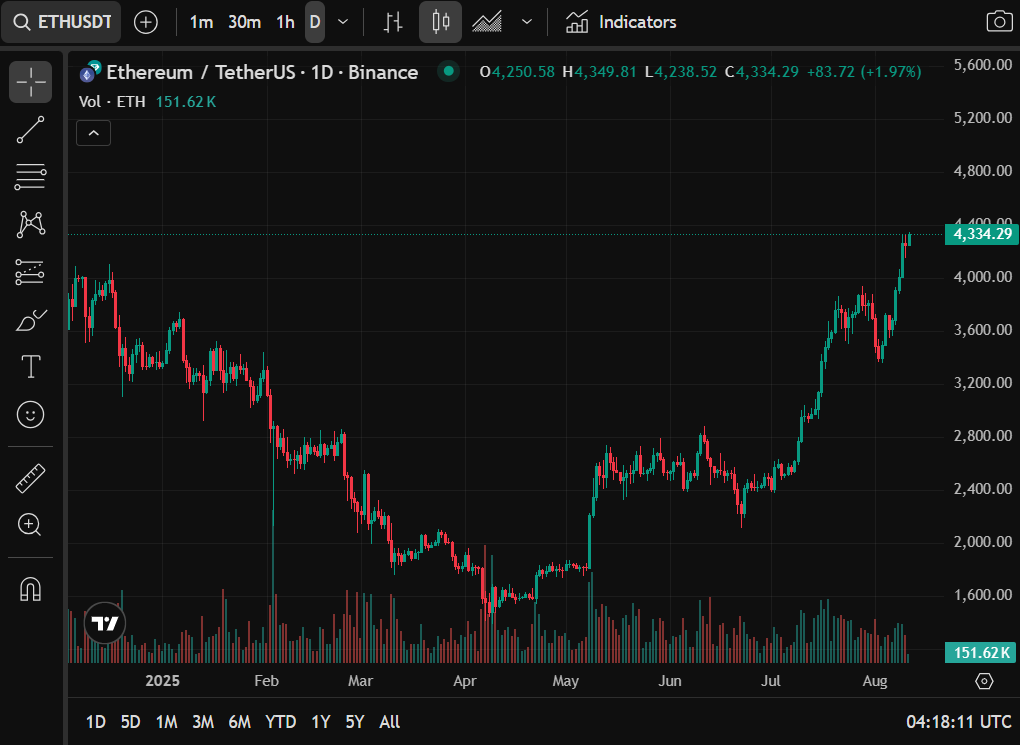Viewport: 1020px width, 745px height.
Task: Switch to the 30m timeframe
Action: (x=244, y=22)
